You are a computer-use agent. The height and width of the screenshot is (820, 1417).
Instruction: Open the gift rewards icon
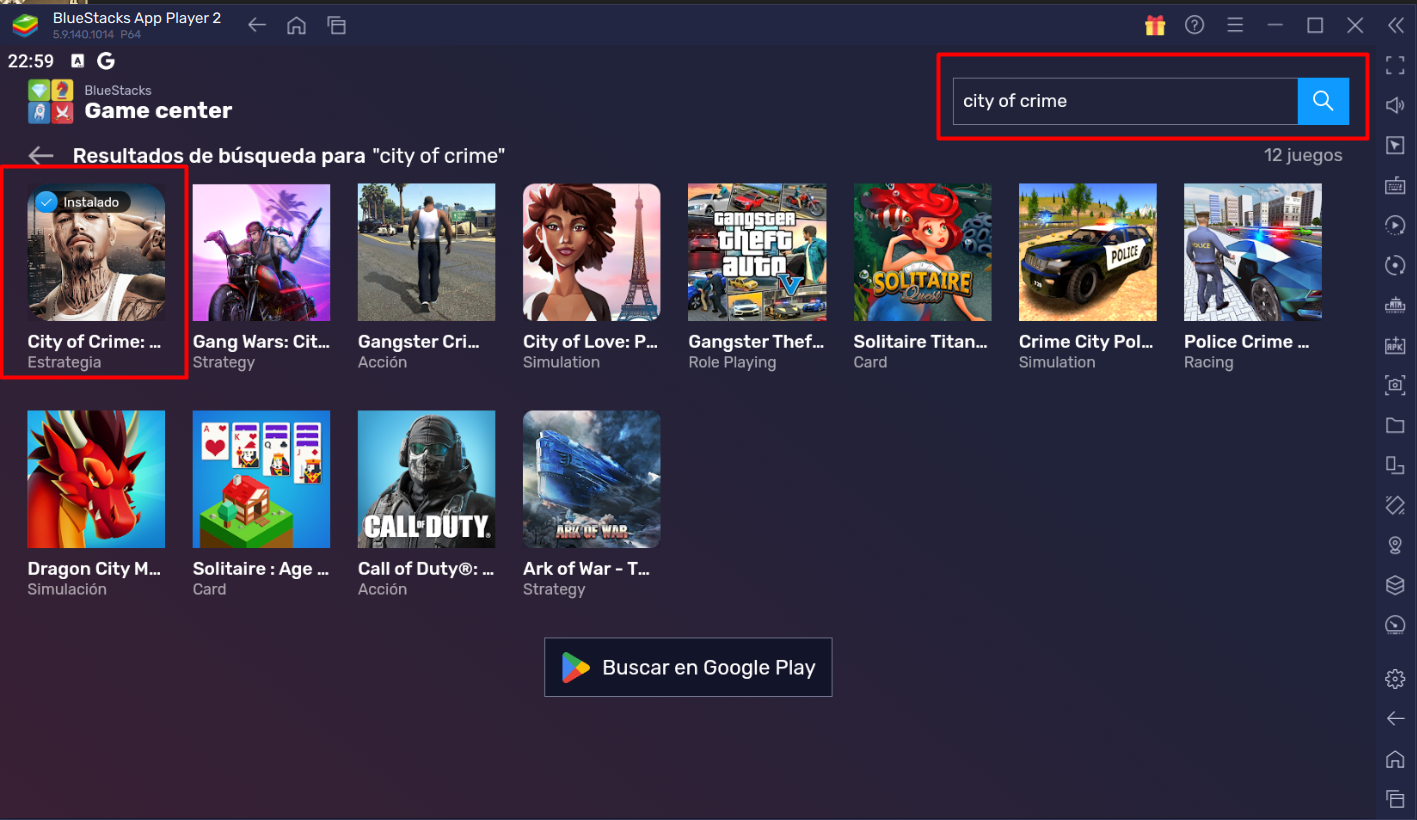pos(1155,25)
